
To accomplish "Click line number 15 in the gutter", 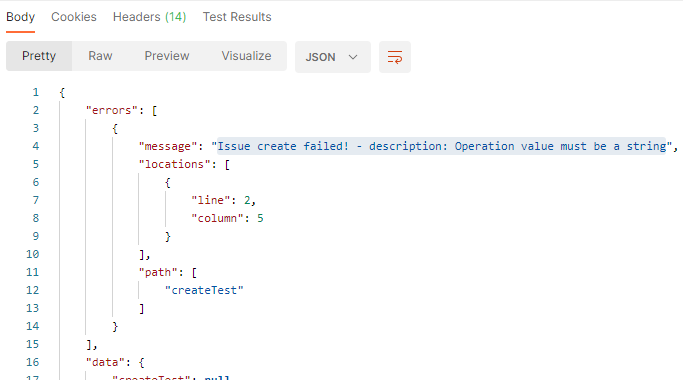I will [x=32, y=344].
